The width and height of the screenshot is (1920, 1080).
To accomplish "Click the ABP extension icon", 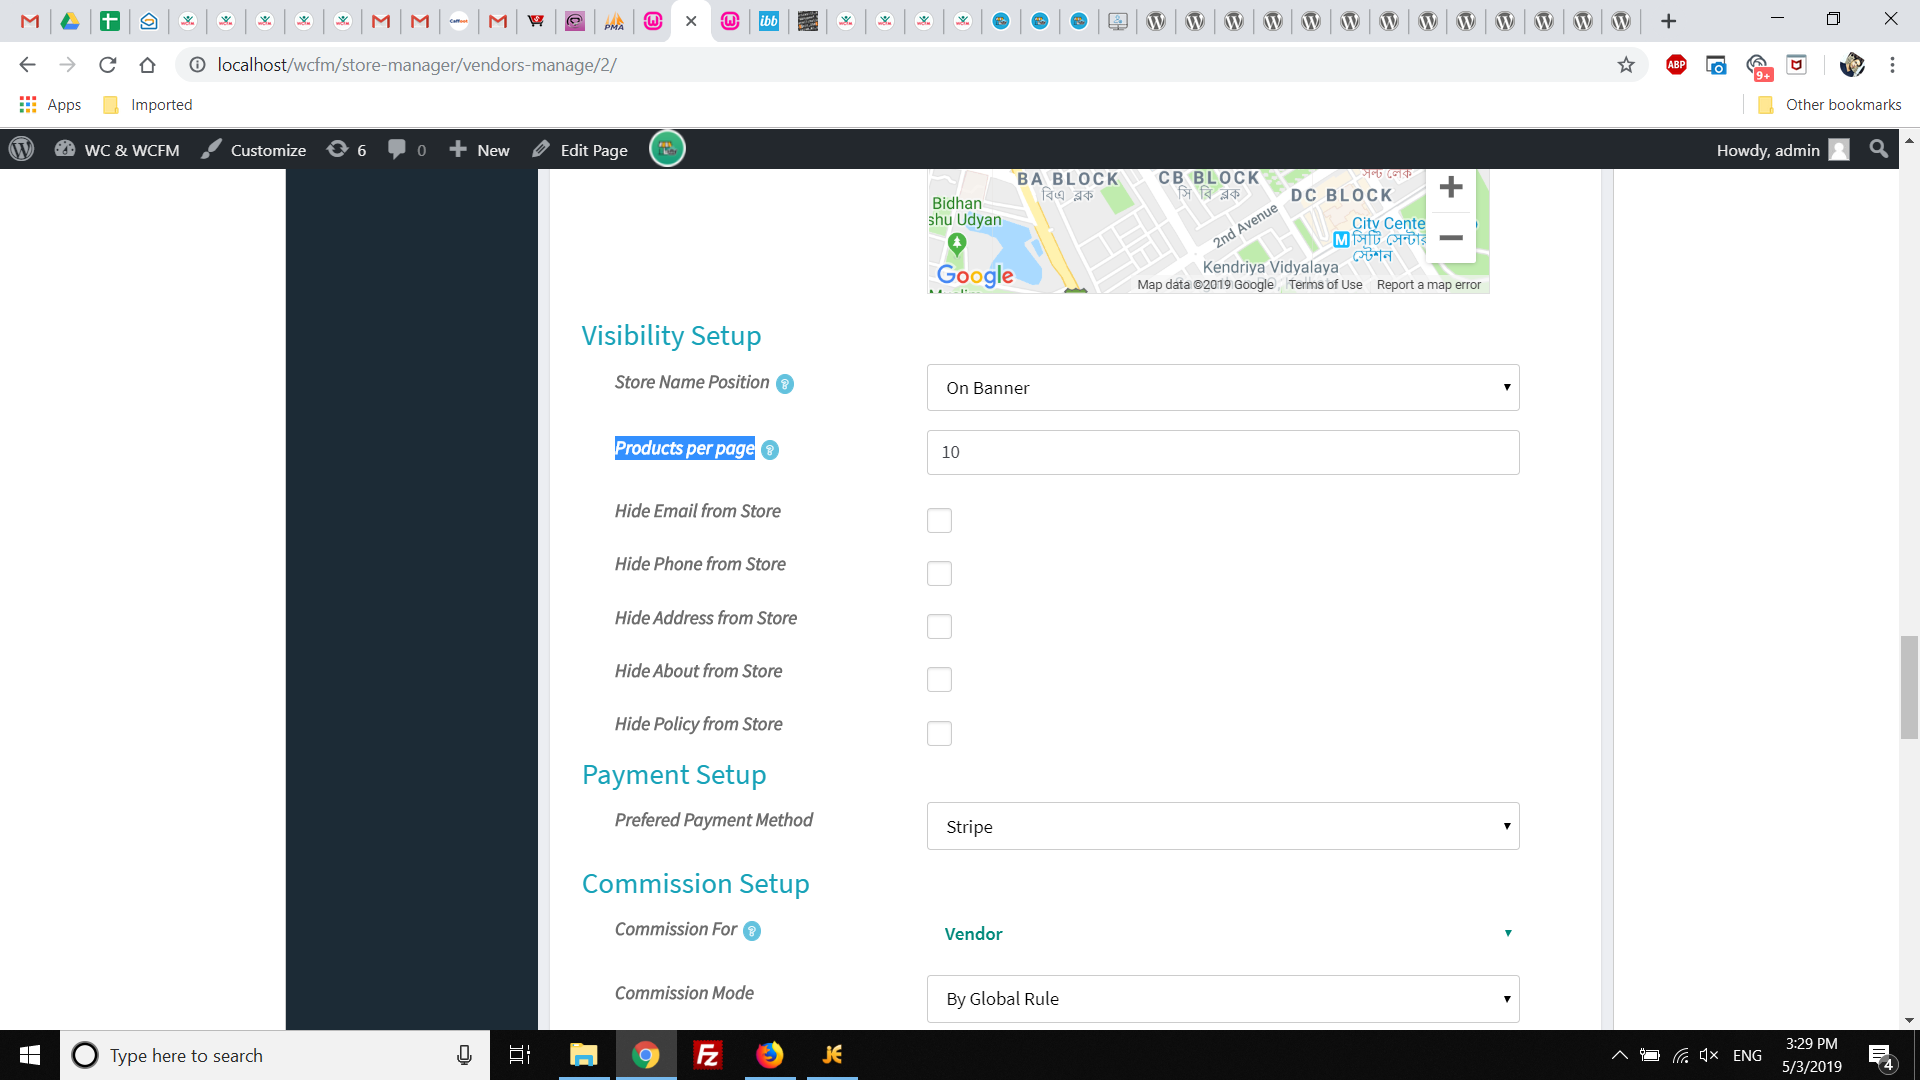I will (x=1676, y=65).
